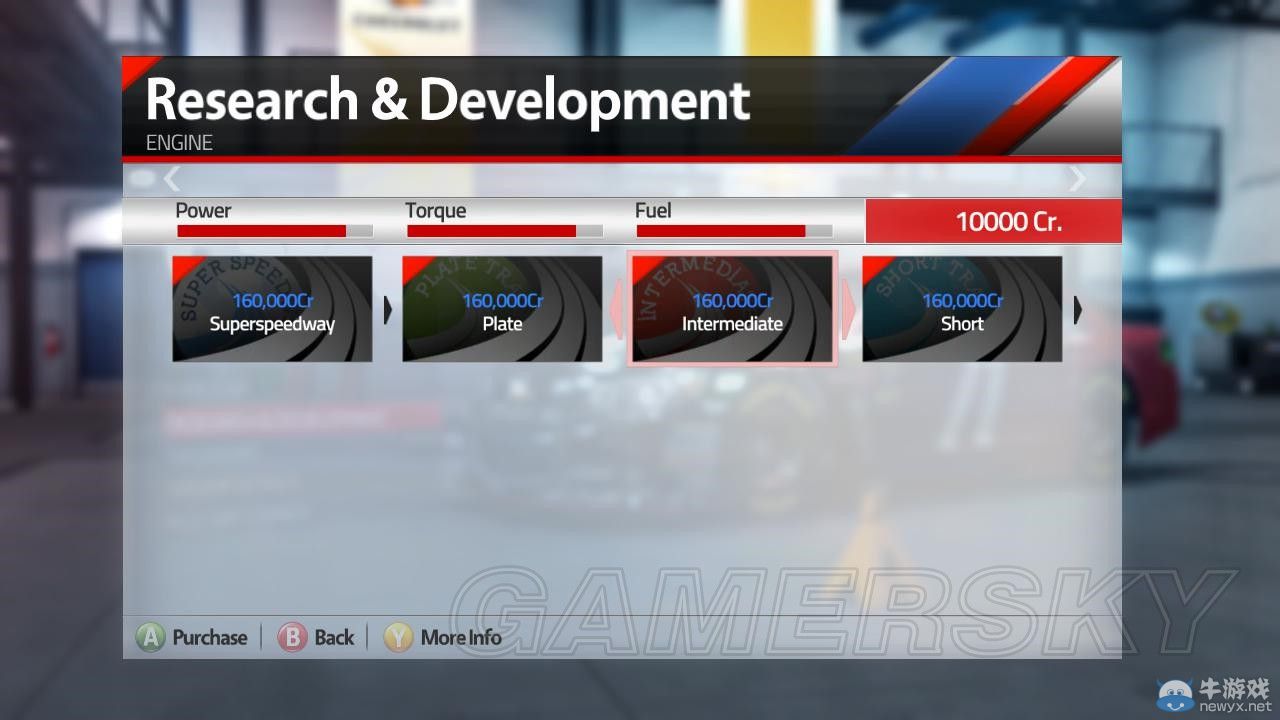The height and width of the screenshot is (720, 1280).
Task: Select the Superspeedway engine upgrade card
Action: [x=272, y=309]
